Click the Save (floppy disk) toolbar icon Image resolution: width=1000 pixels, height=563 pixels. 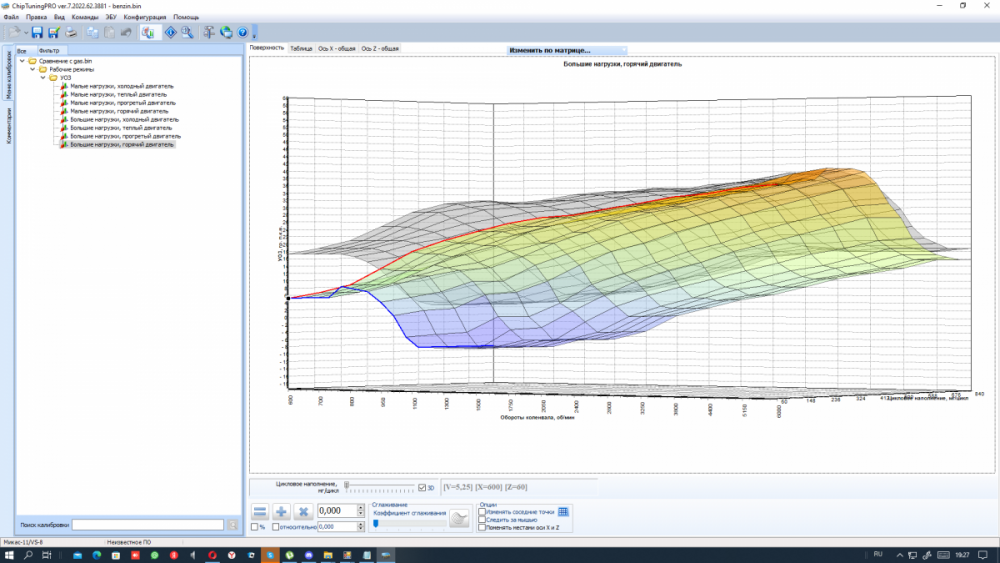click(x=37, y=33)
